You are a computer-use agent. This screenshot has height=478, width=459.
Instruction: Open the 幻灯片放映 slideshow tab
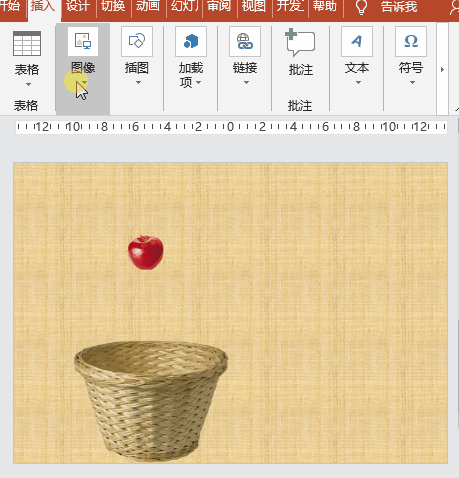click(184, 7)
